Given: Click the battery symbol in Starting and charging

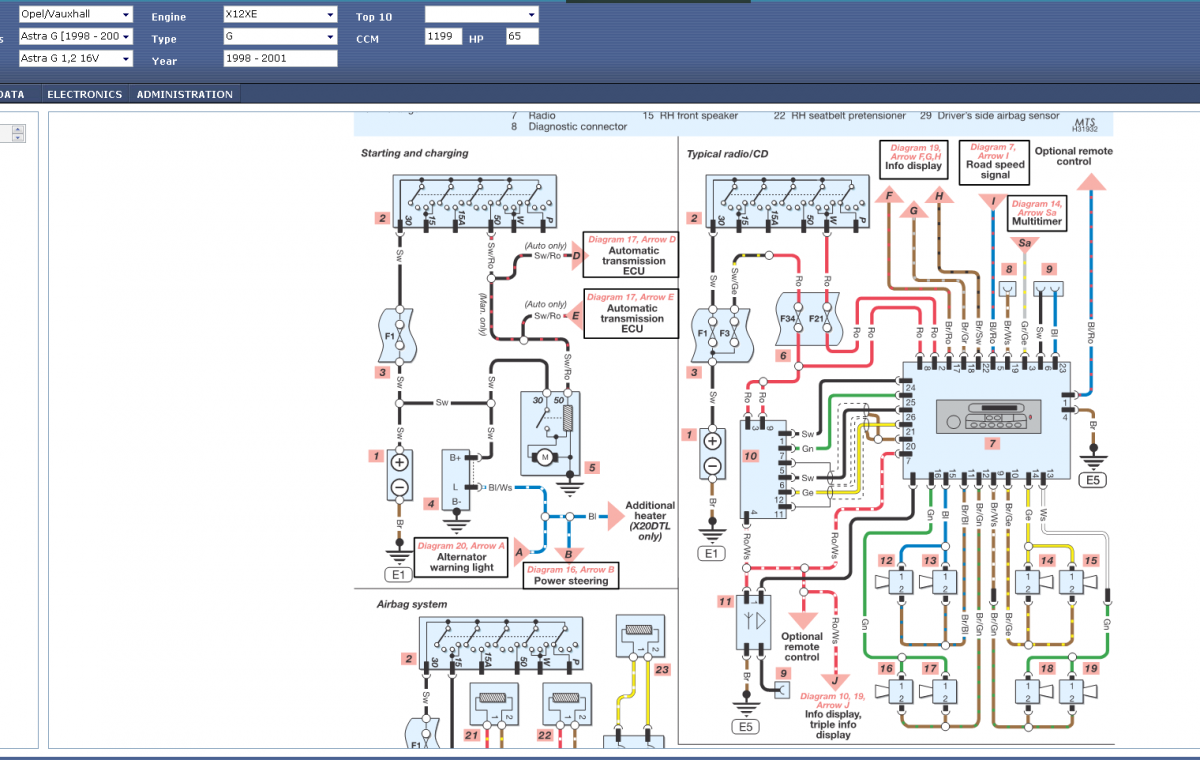Looking at the screenshot, I should (x=399, y=474).
